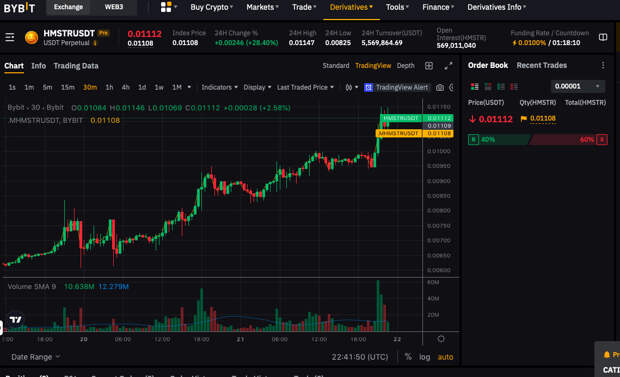
Task: Open the 0.00001 price grouping dropdown
Action: pyautogui.click(x=577, y=86)
